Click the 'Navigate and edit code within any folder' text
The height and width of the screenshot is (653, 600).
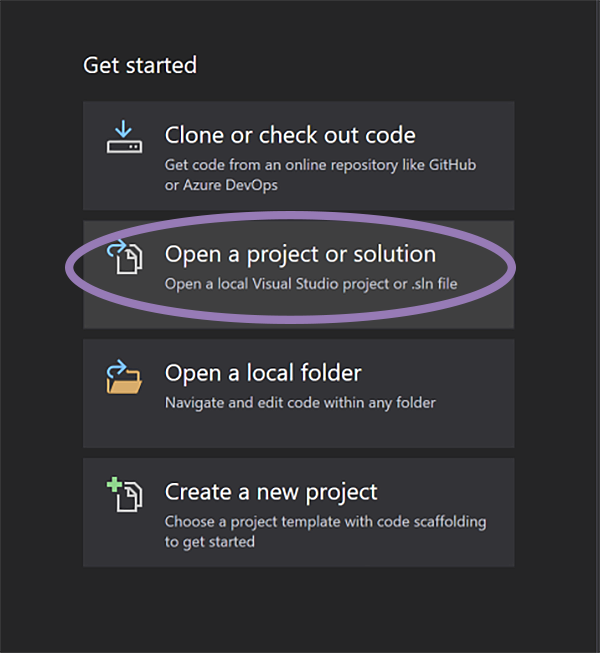(x=300, y=403)
